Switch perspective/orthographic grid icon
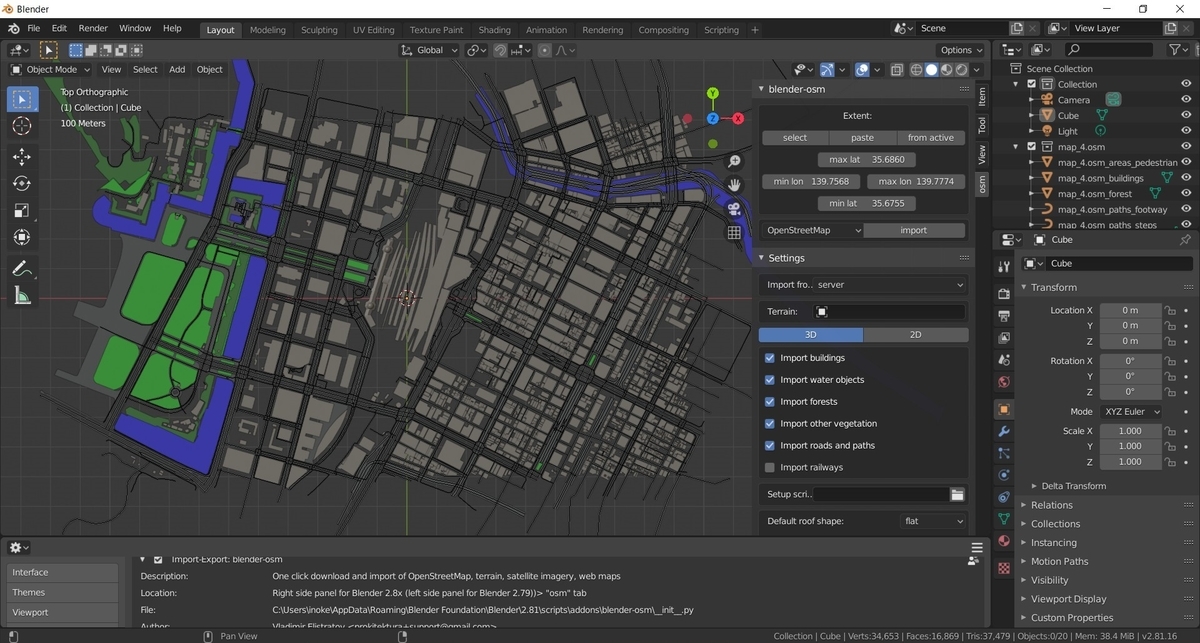1200x643 pixels. pyautogui.click(x=734, y=233)
